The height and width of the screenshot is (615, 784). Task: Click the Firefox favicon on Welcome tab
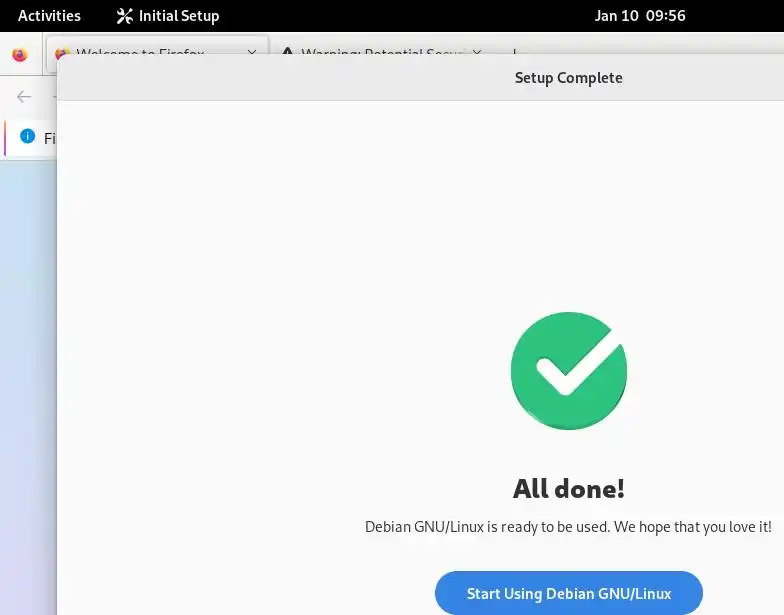pos(61,52)
